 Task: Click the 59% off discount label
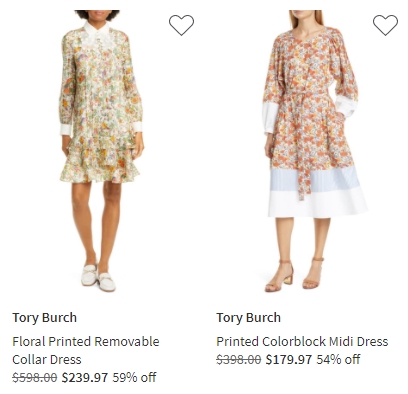coord(134,378)
